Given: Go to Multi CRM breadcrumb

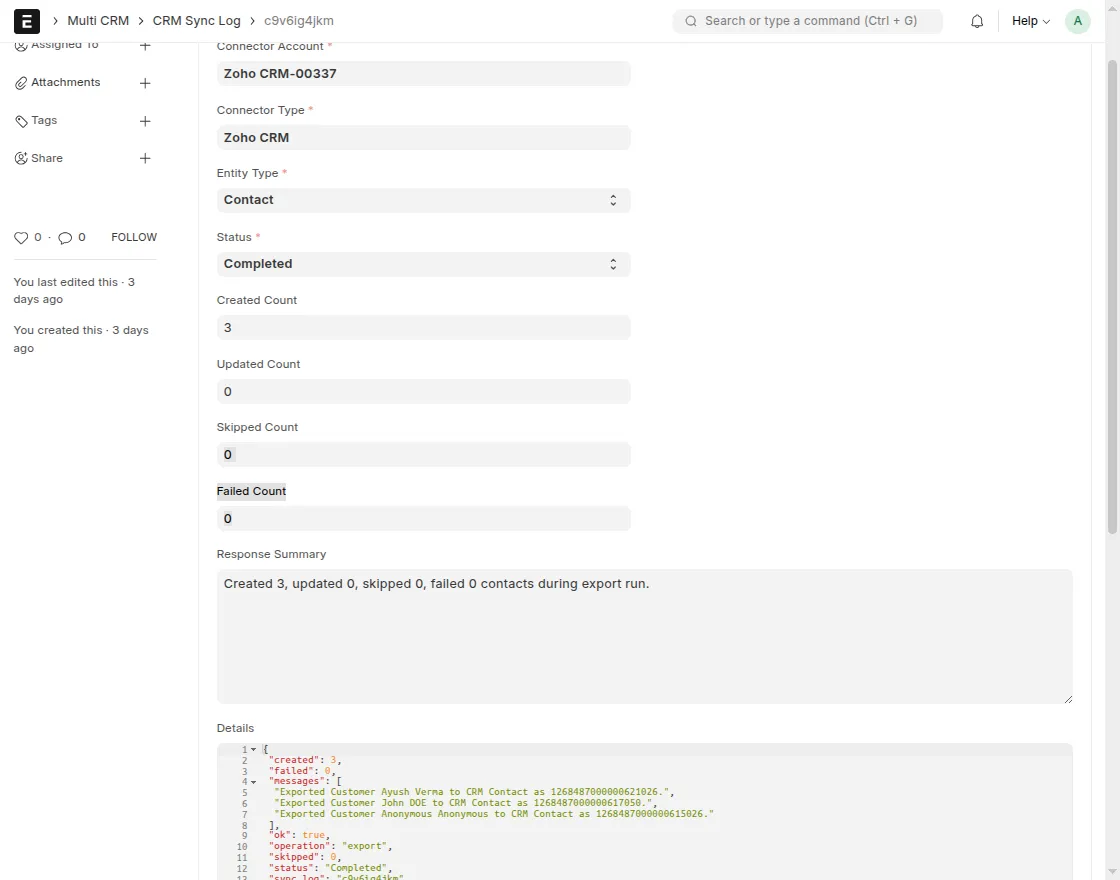Looking at the screenshot, I should [x=98, y=21].
